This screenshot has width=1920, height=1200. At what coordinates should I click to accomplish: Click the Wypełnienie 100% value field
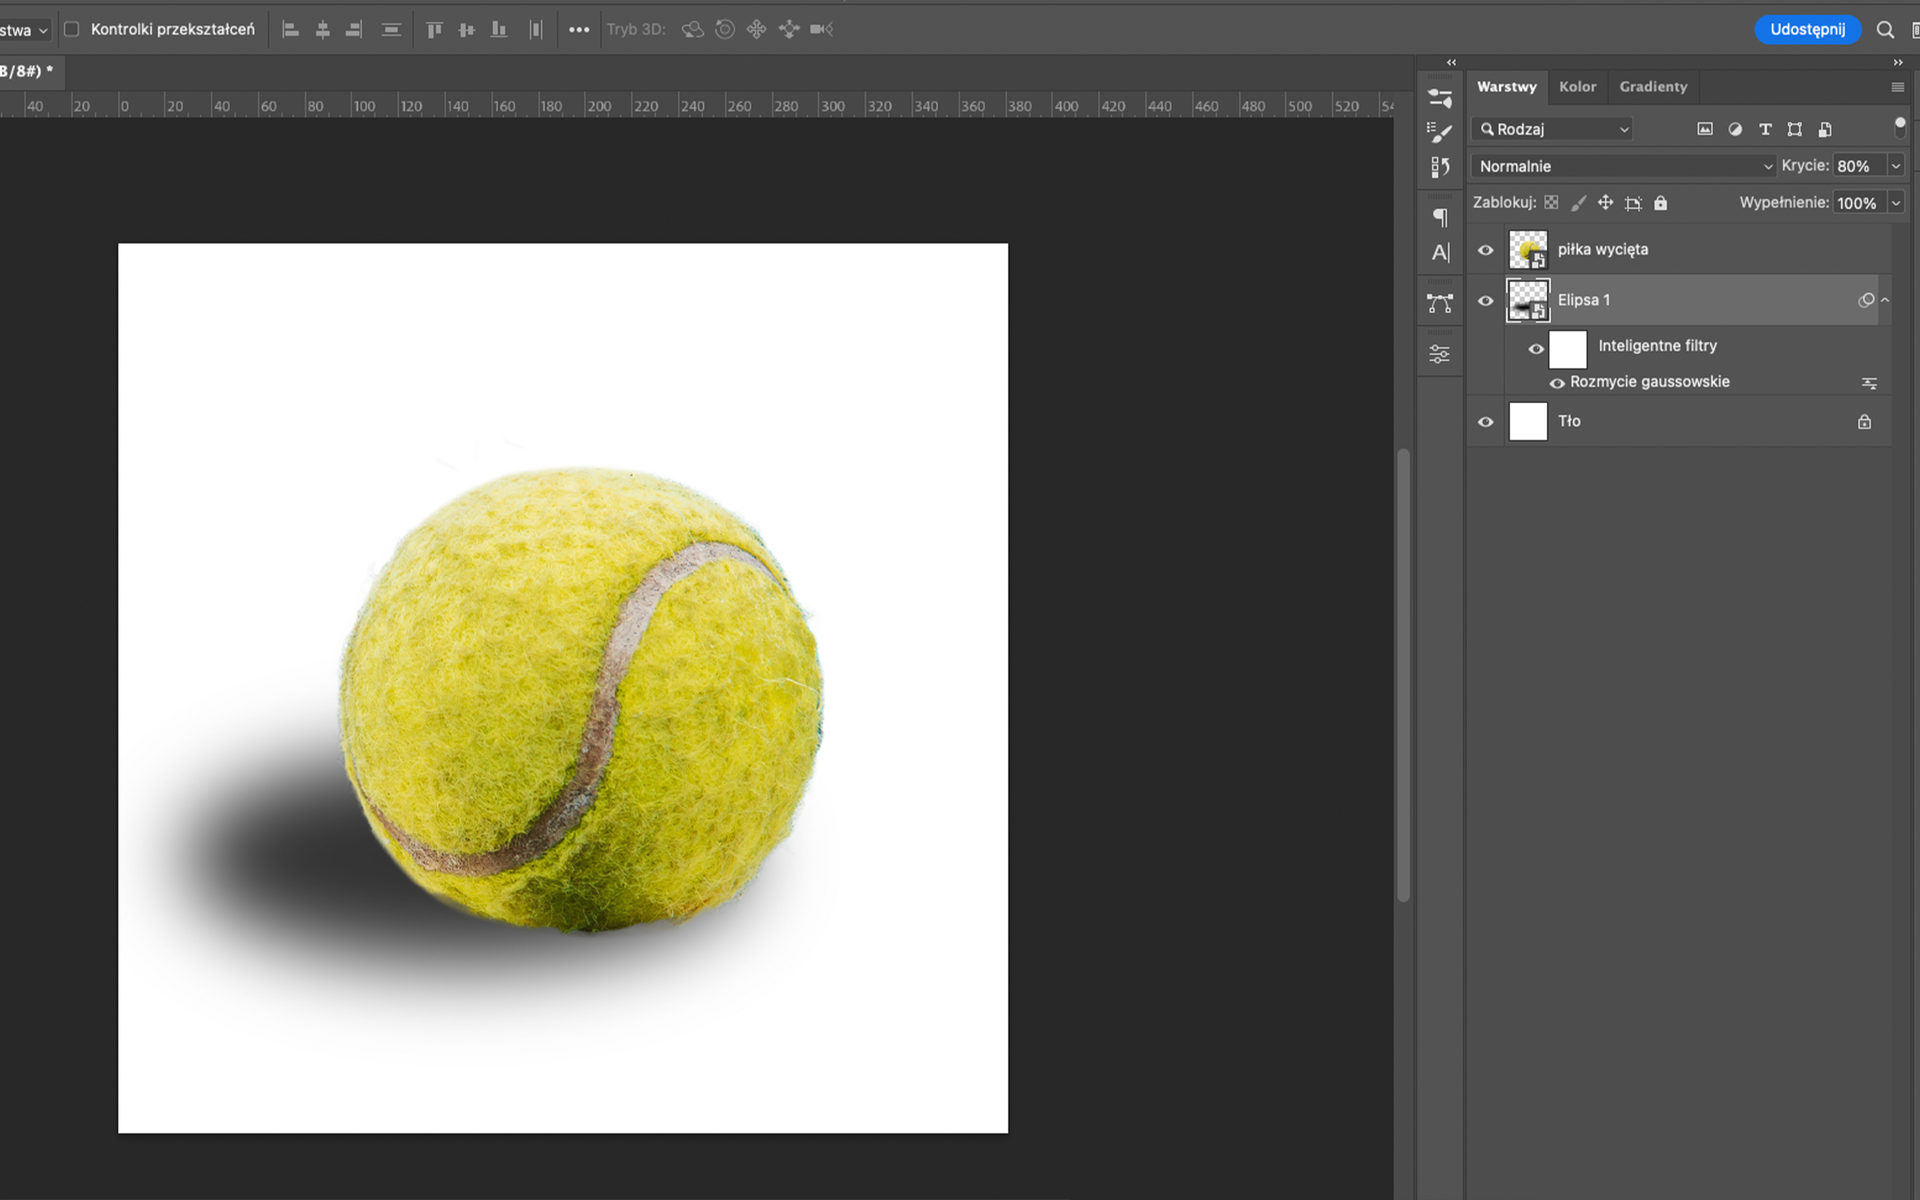click(x=1858, y=203)
